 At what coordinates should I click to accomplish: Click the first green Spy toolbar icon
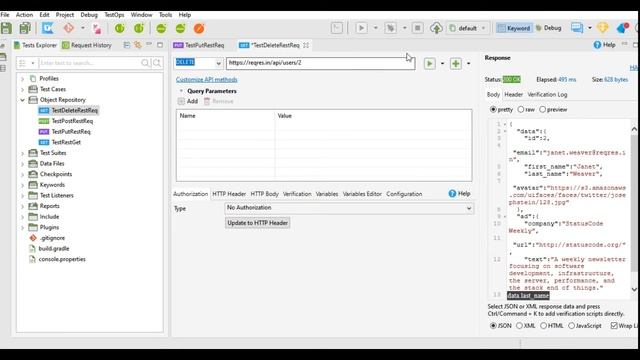[120, 28]
